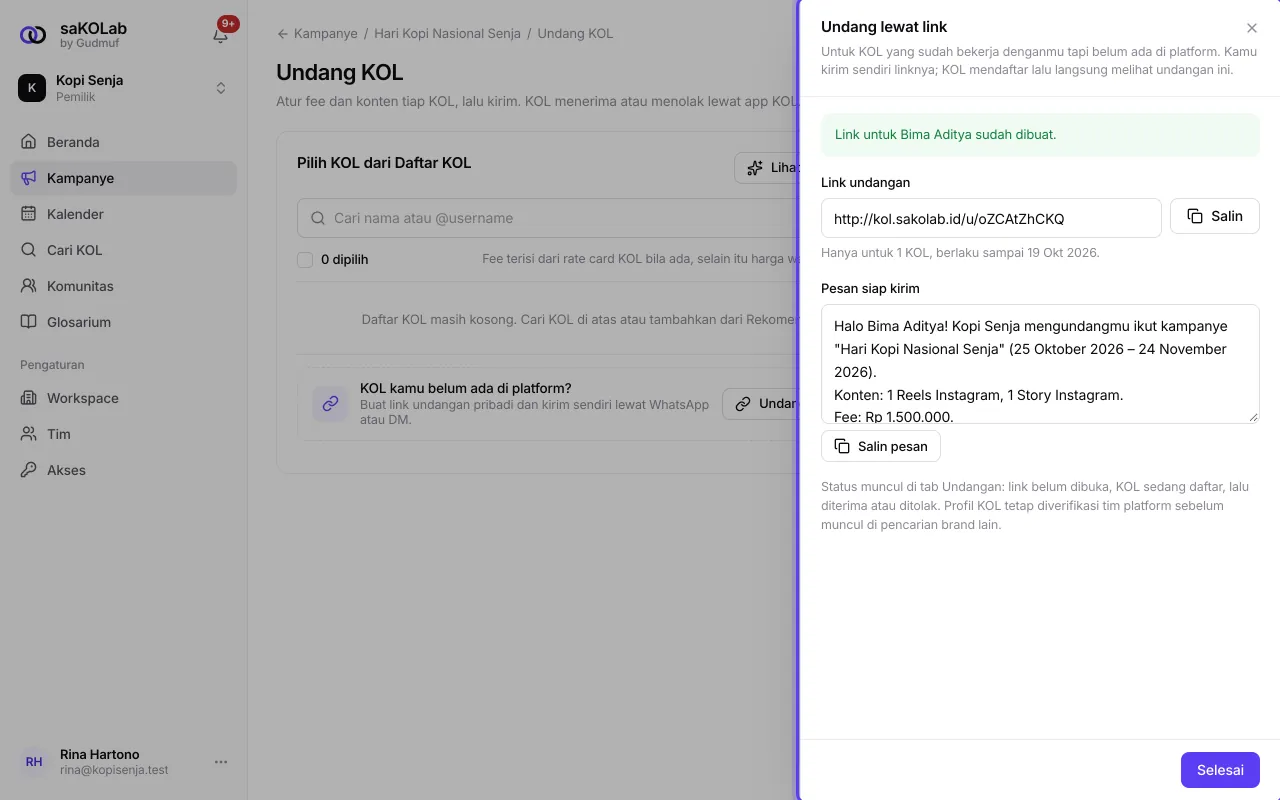The width and height of the screenshot is (1280, 800).
Task: Open Hari Kopi Nasional Senja breadcrumb
Action: (x=448, y=34)
